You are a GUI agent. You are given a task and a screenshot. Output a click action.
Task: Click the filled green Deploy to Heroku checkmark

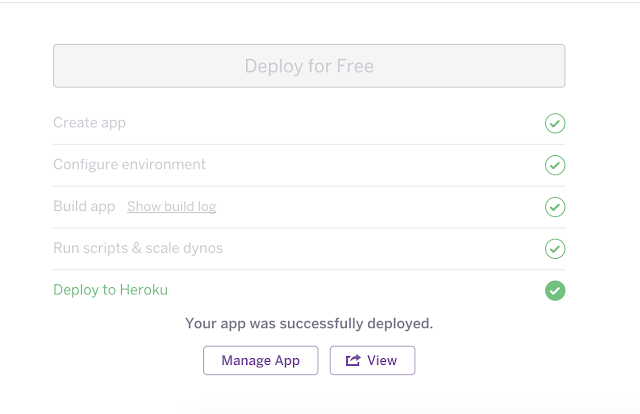point(555,290)
